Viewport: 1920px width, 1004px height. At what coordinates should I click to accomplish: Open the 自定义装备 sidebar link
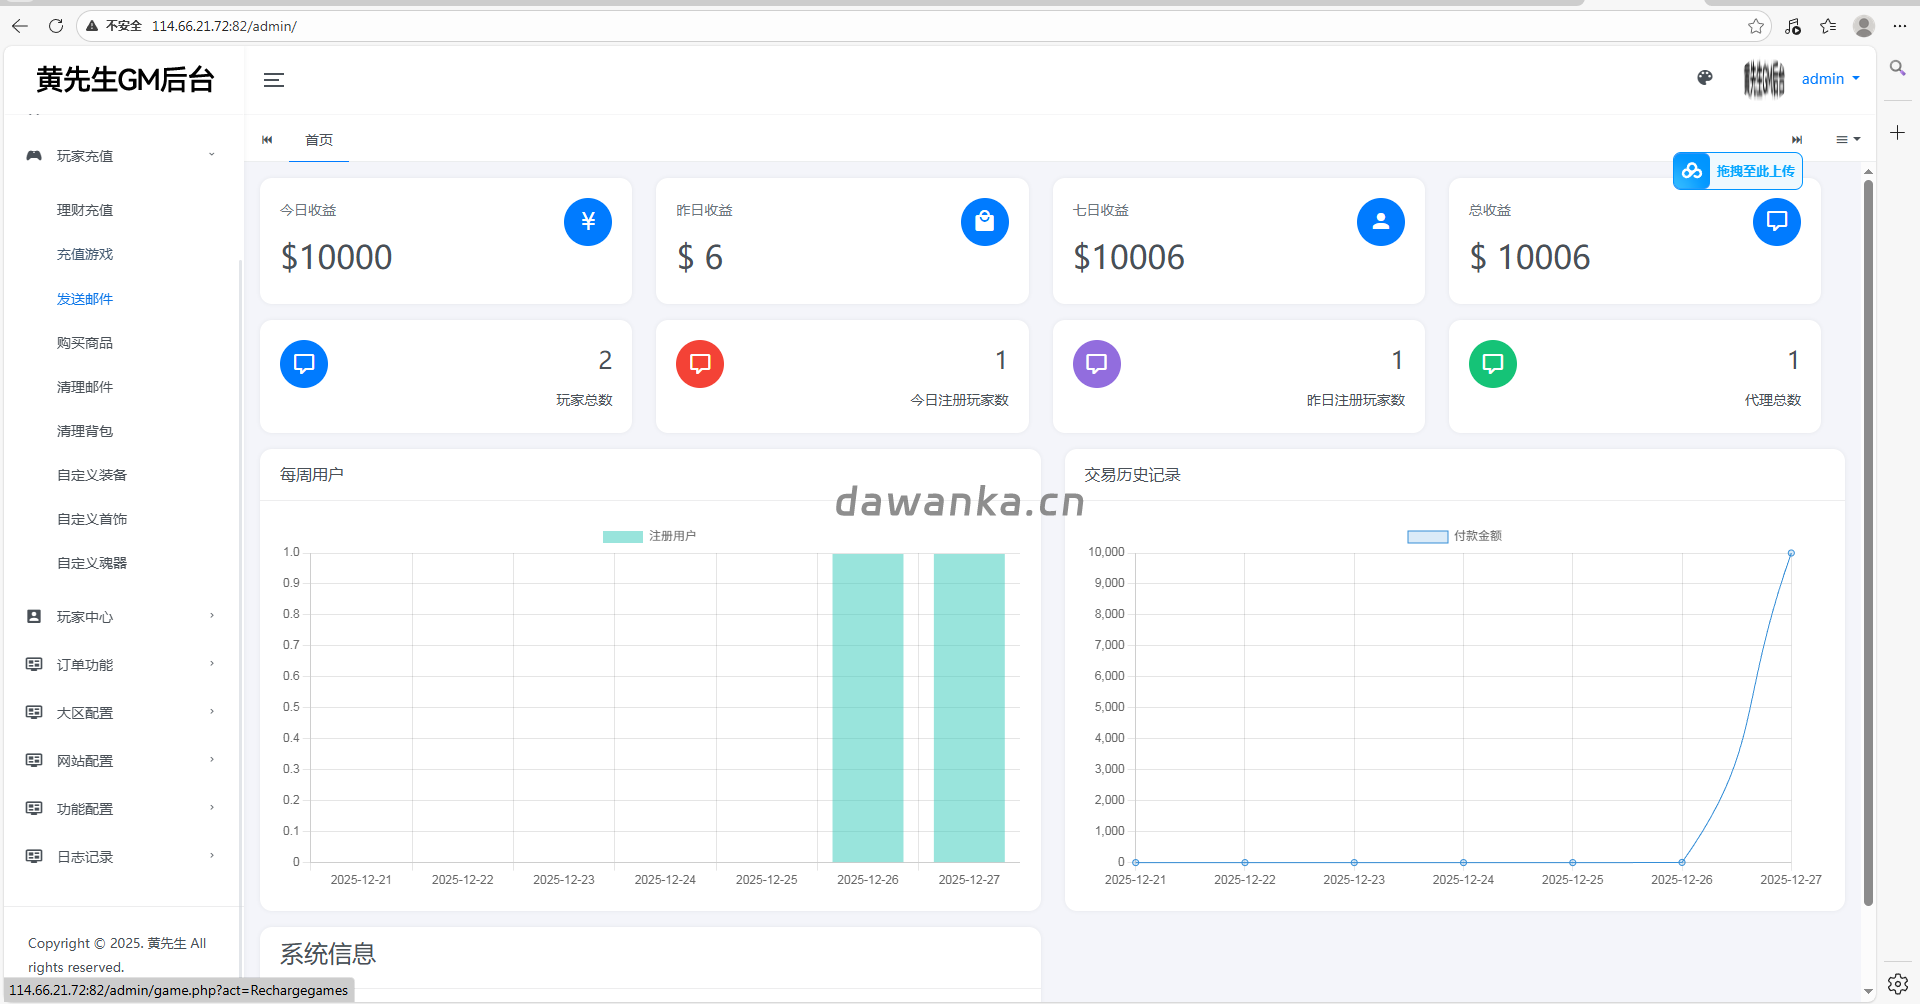[x=92, y=475]
